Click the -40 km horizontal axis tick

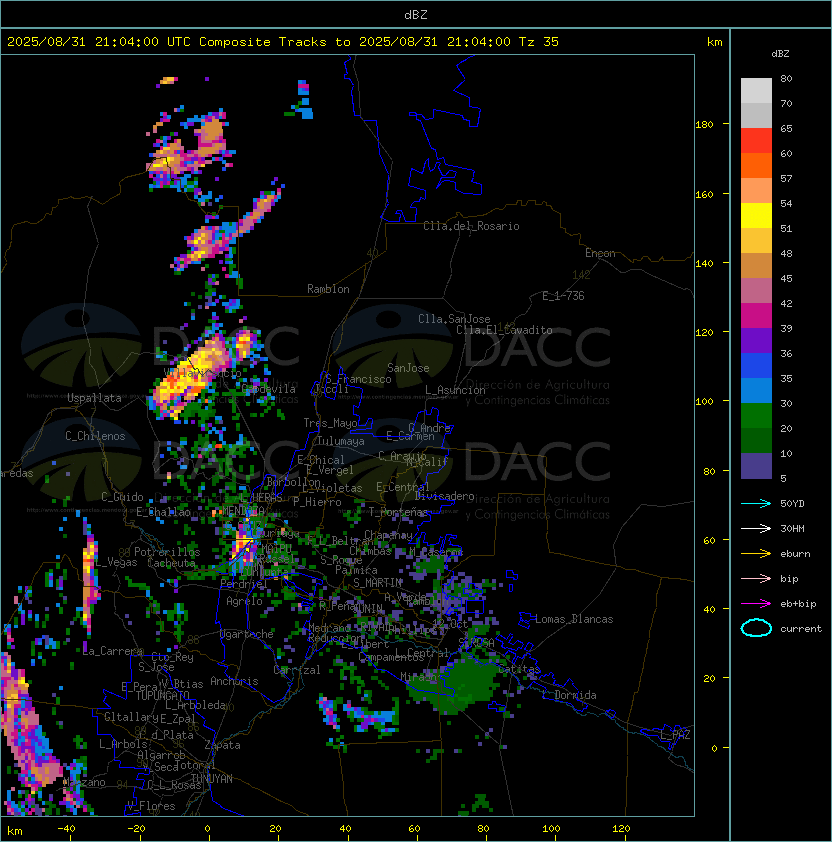click(x=66, y=829)
